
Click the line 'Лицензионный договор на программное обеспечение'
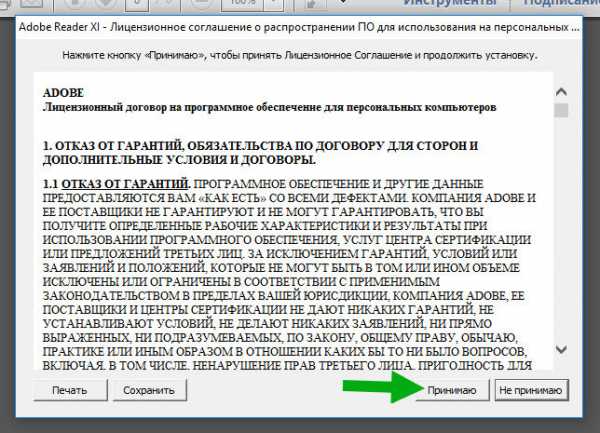(269, 107)
